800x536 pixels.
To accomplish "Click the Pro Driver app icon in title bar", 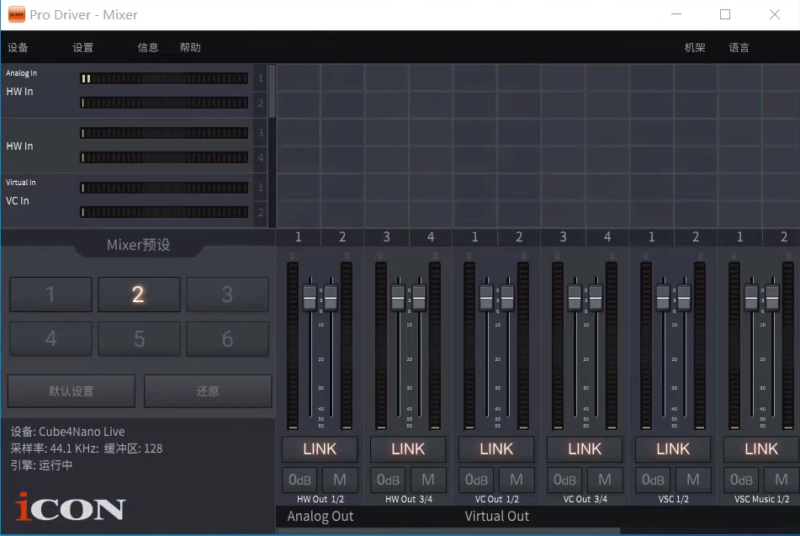I will pos(15,15).
